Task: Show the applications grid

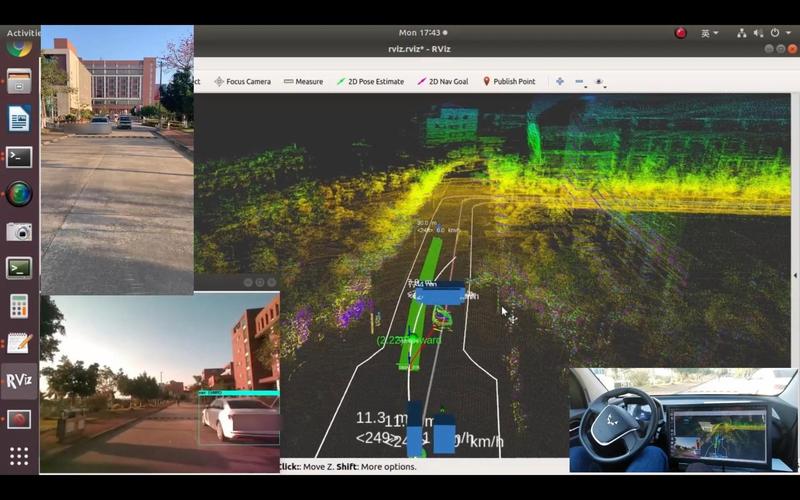Action: pos(19,456)
